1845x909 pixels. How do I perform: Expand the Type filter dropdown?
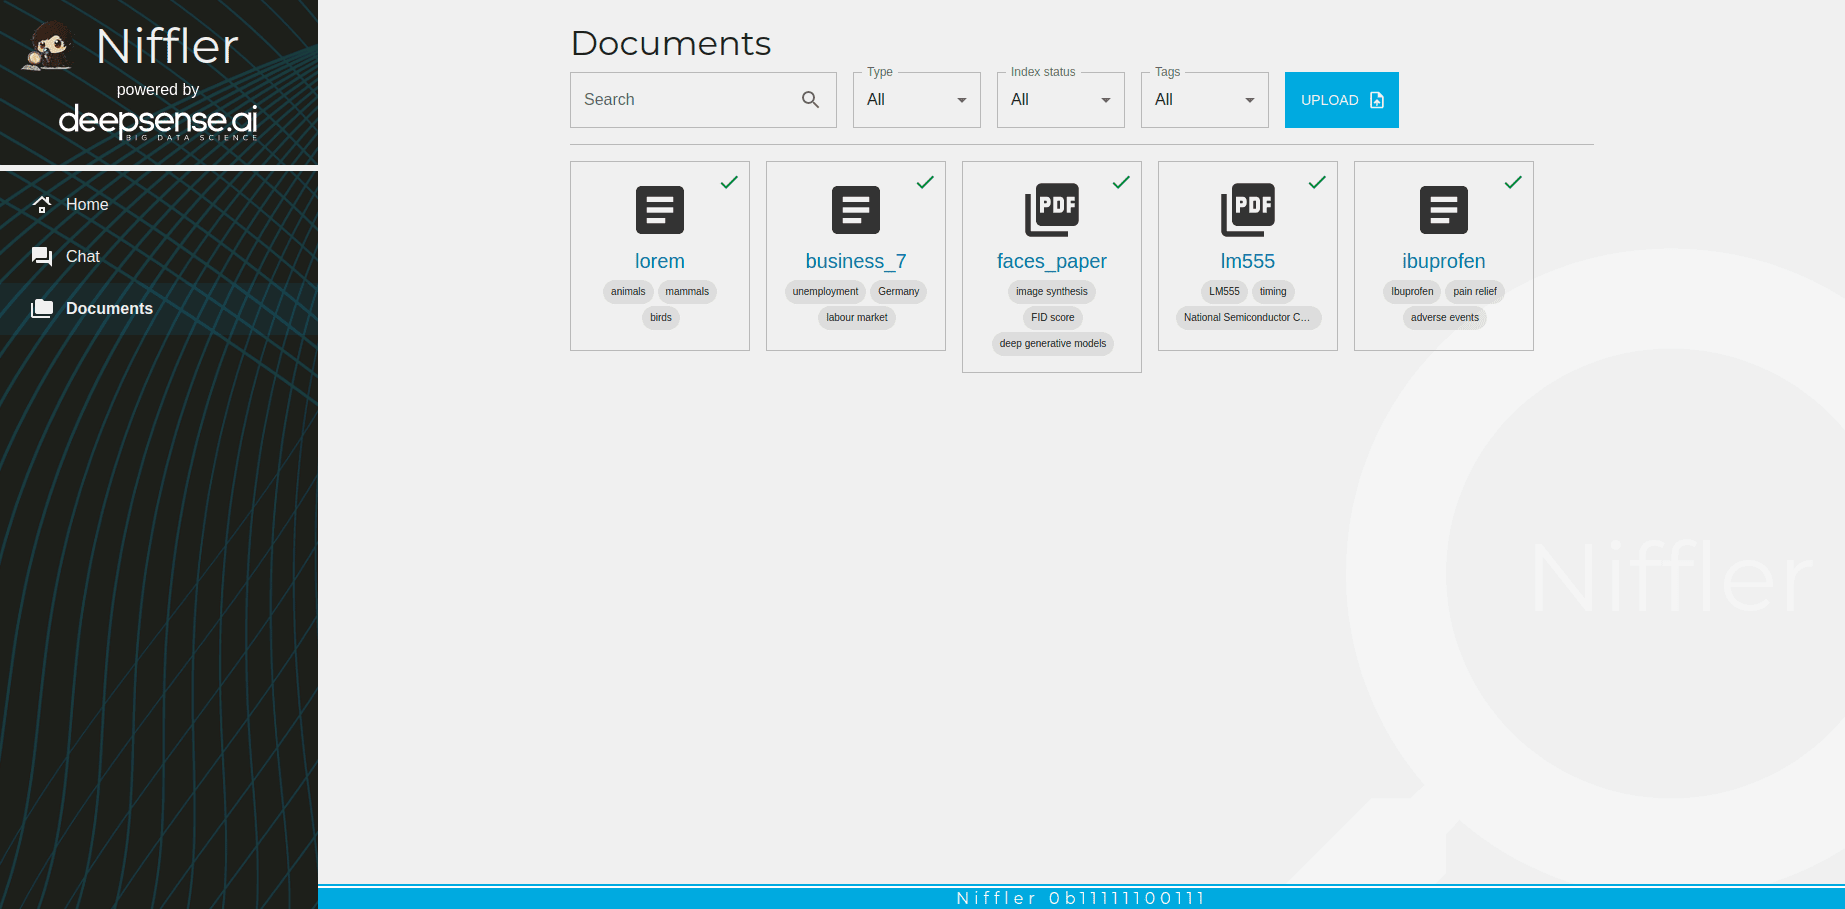916,100
